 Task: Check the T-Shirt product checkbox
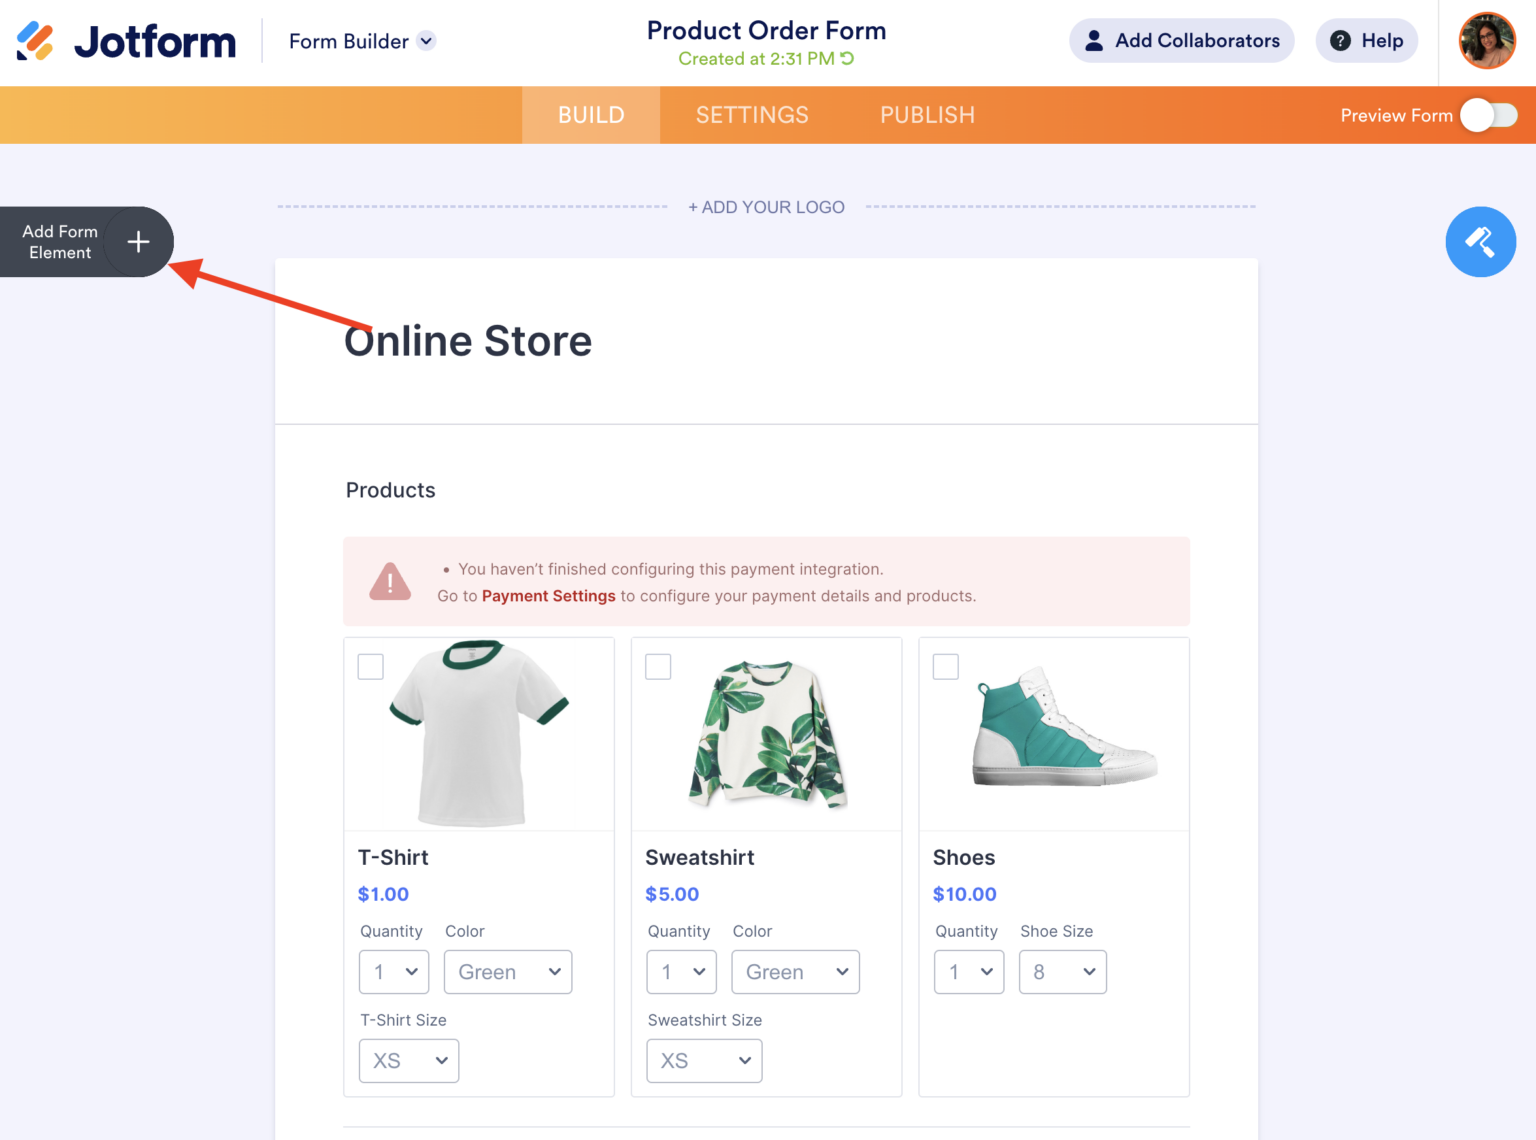click(370, 666)
